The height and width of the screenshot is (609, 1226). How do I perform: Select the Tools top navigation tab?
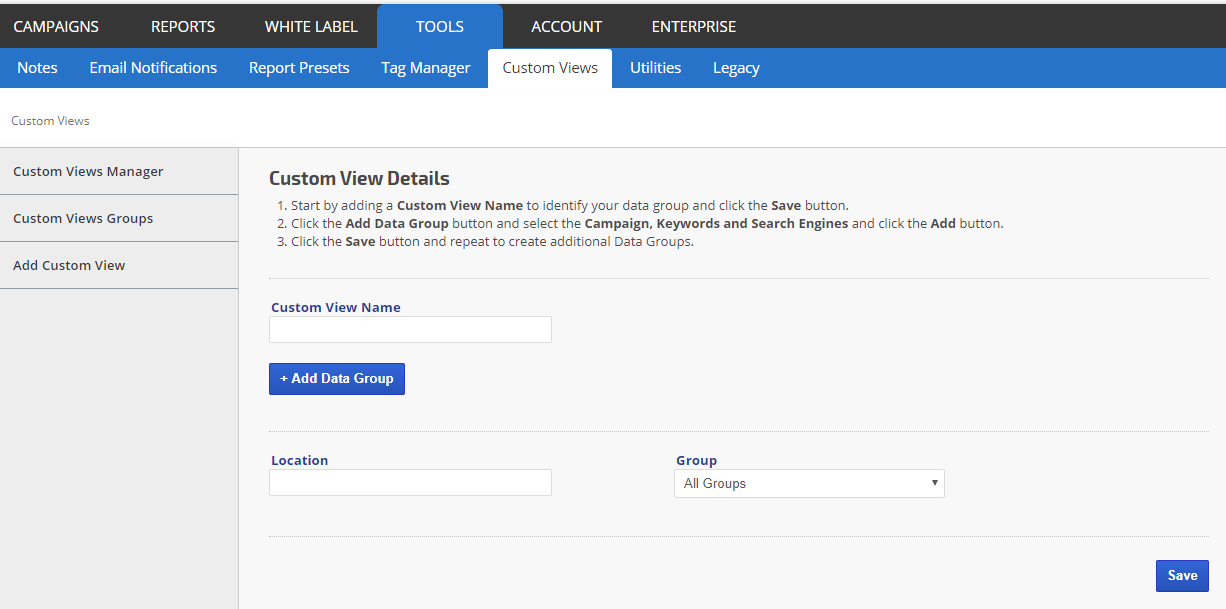440,27
